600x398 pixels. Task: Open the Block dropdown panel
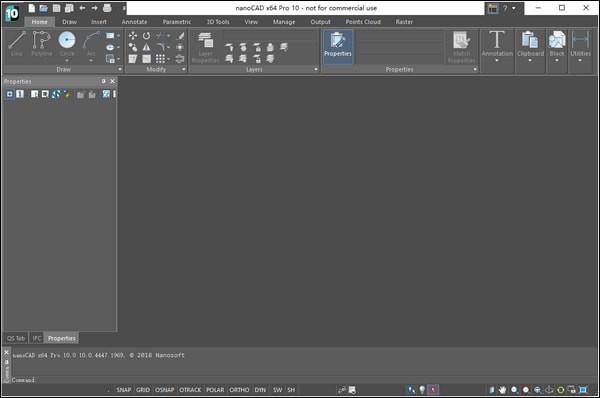557,47
